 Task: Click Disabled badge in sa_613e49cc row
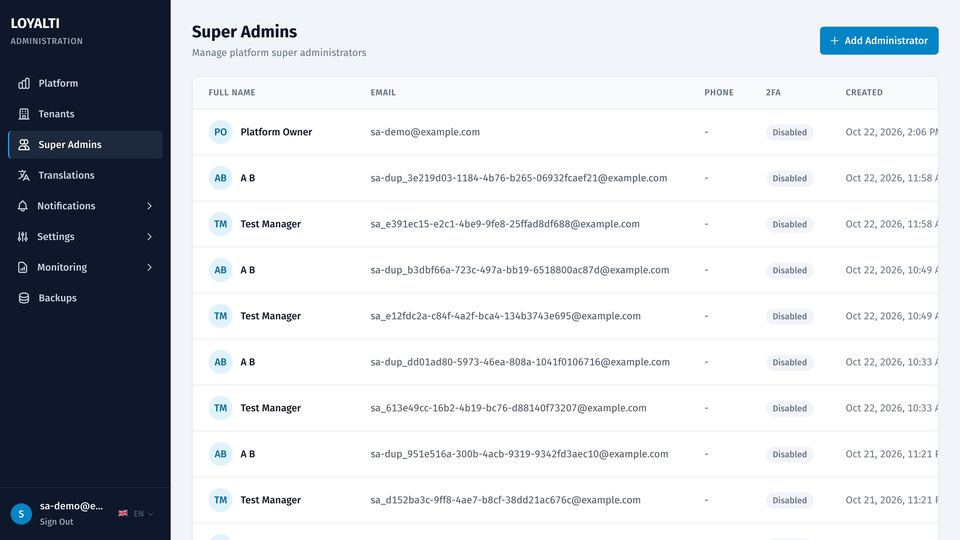click(x=789, y=408)
